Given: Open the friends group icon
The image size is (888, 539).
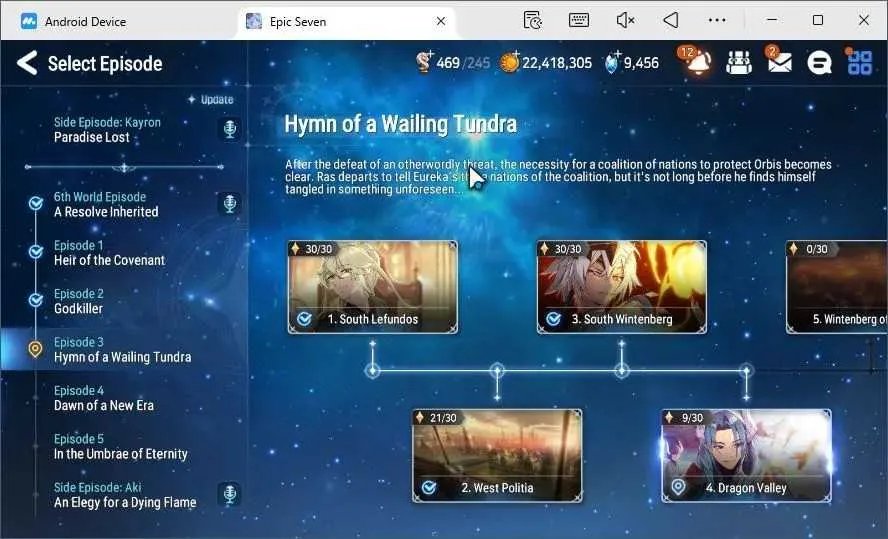Looking at the screenshot, I should coord(739,62).
